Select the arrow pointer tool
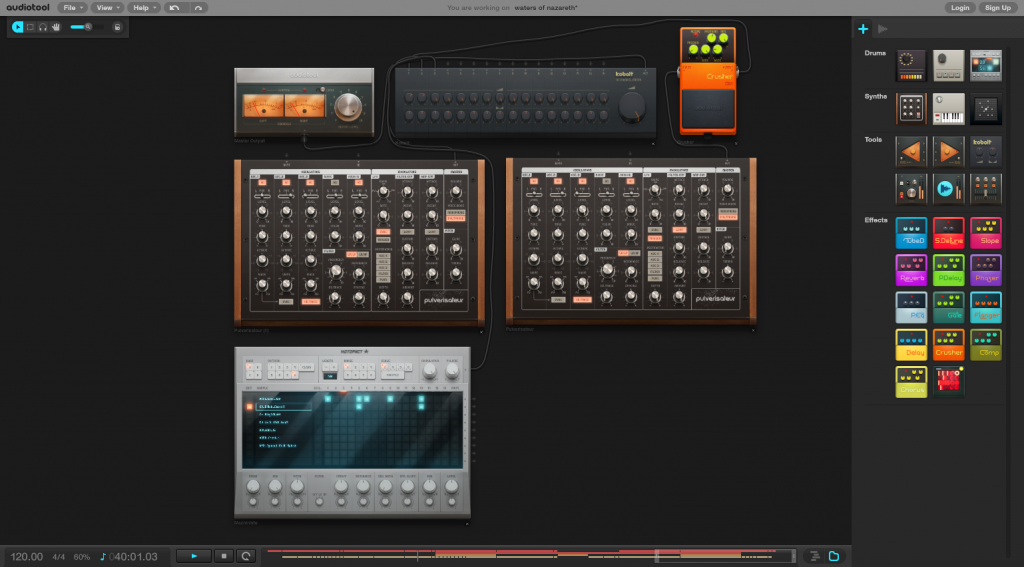The image size is (1024, 567). pos(18,27)
